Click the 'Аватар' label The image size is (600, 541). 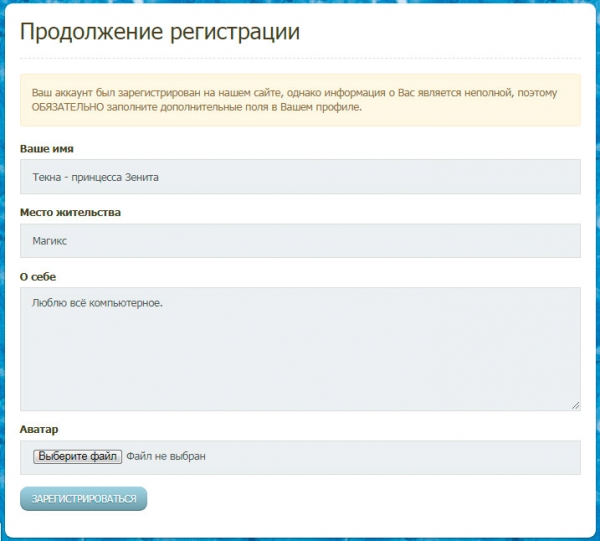tap(39, 429)
